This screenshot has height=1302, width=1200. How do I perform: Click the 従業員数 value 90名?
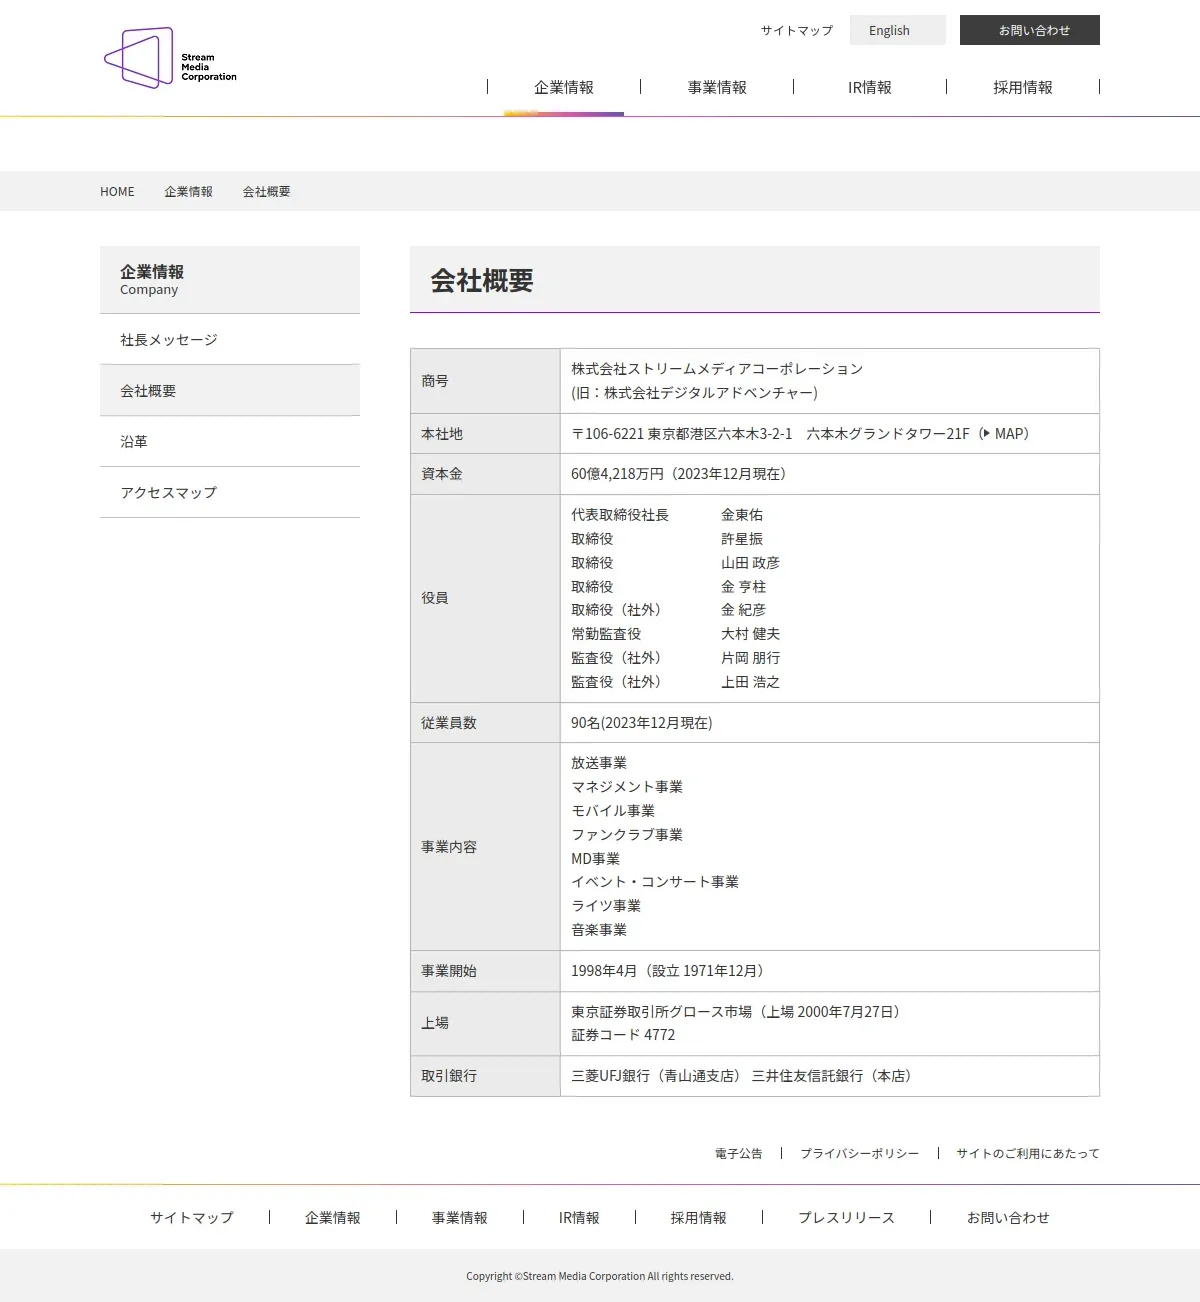(x=585, y=723)
